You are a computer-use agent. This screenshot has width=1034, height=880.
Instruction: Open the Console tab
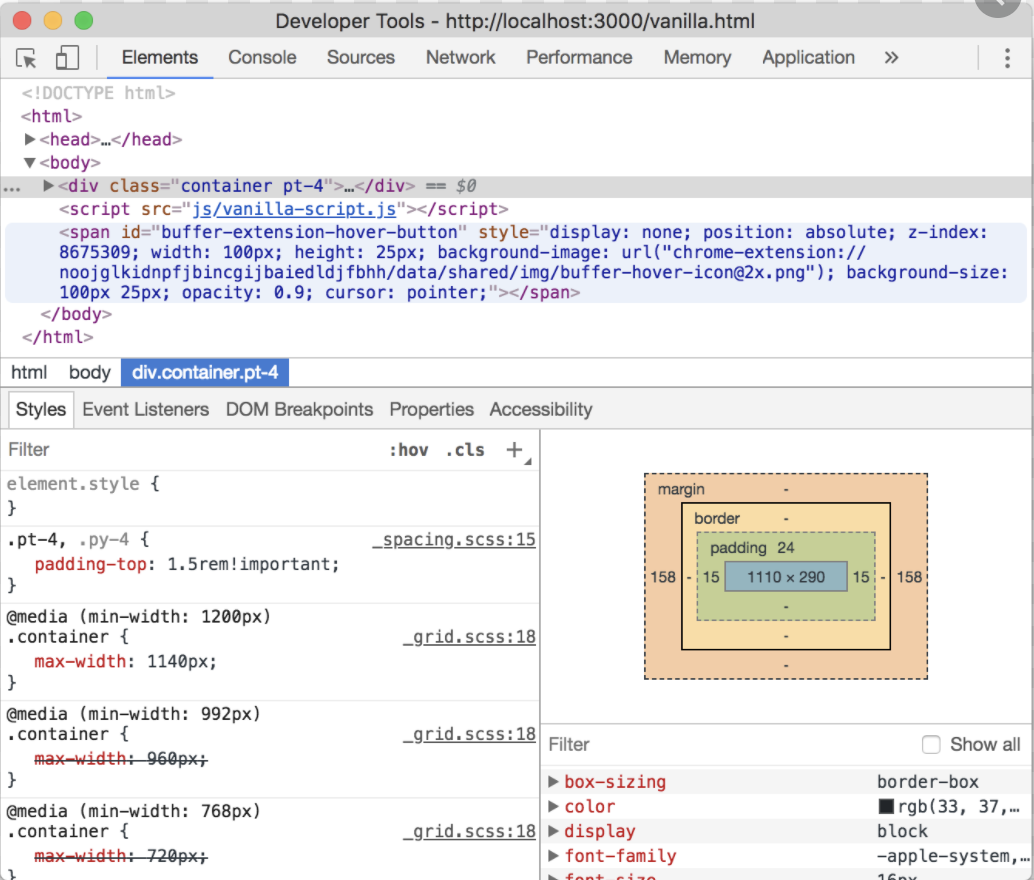[262, 57]
